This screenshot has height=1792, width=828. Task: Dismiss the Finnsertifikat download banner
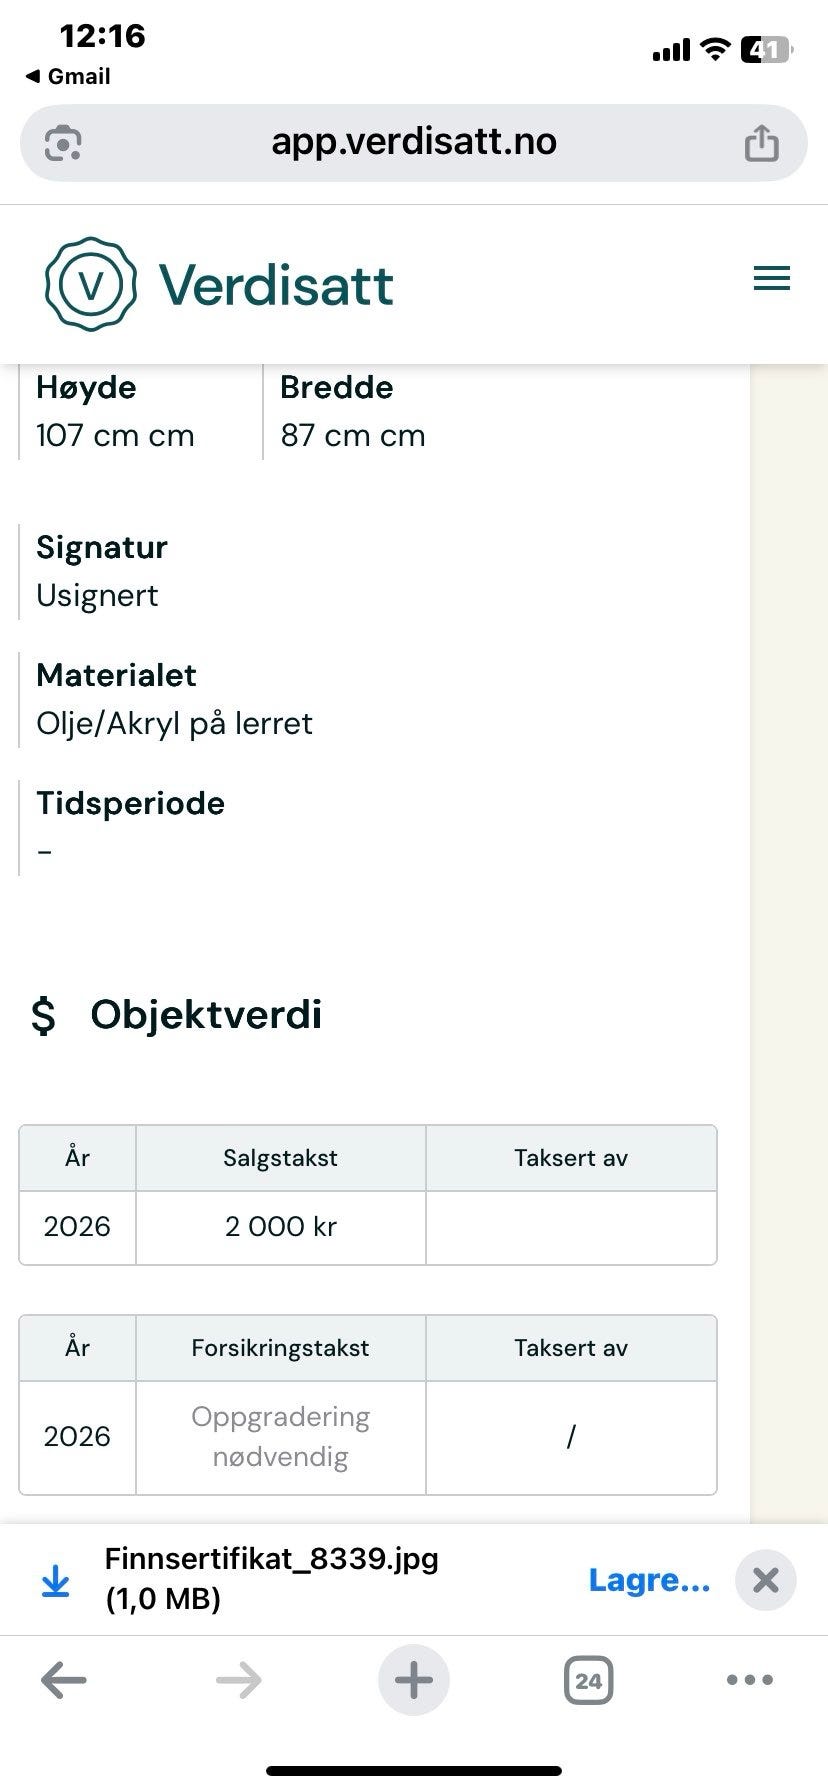(766, 1579)
